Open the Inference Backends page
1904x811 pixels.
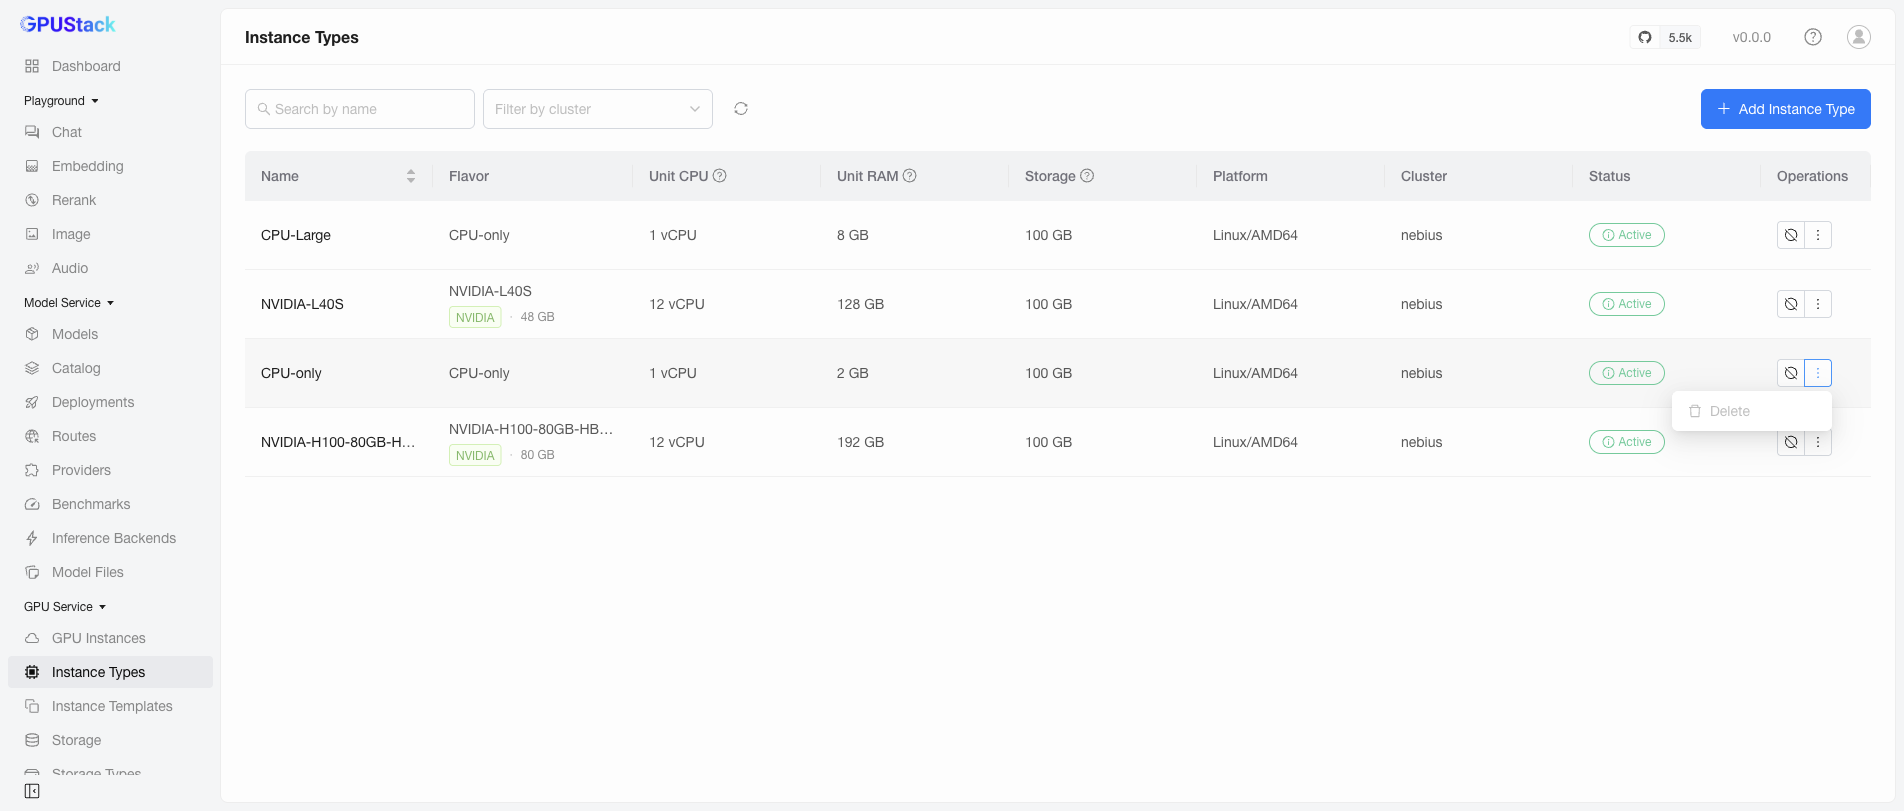click(110, 538)
